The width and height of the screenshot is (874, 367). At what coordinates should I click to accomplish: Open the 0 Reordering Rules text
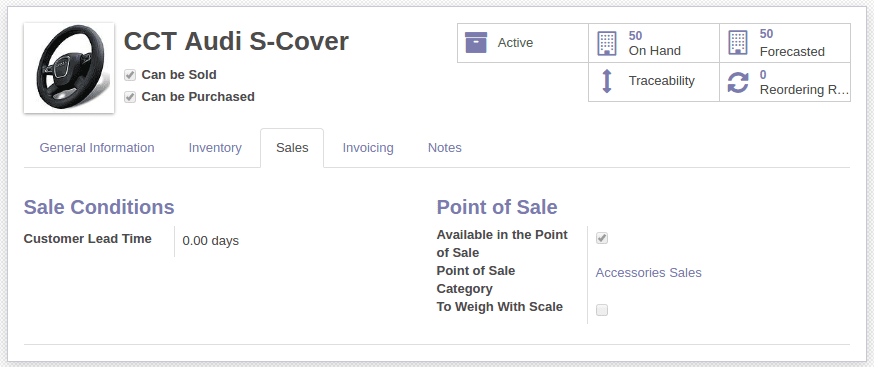804,82
